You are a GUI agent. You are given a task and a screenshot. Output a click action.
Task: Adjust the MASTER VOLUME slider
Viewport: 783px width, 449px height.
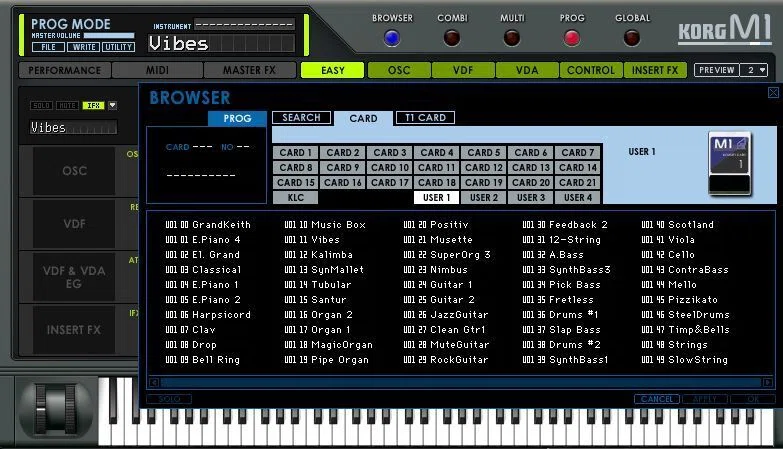click(x=109, y=35)
